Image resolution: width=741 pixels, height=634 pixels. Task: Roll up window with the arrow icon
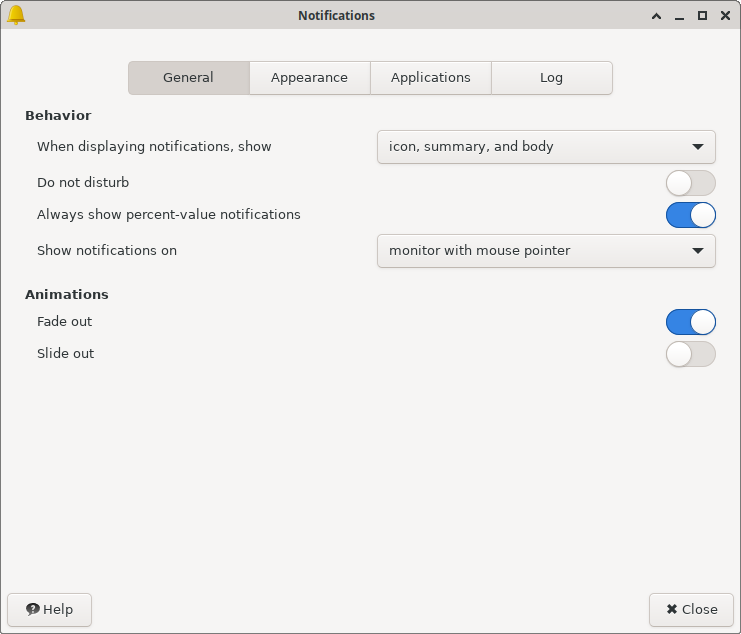tap(656, 16)
